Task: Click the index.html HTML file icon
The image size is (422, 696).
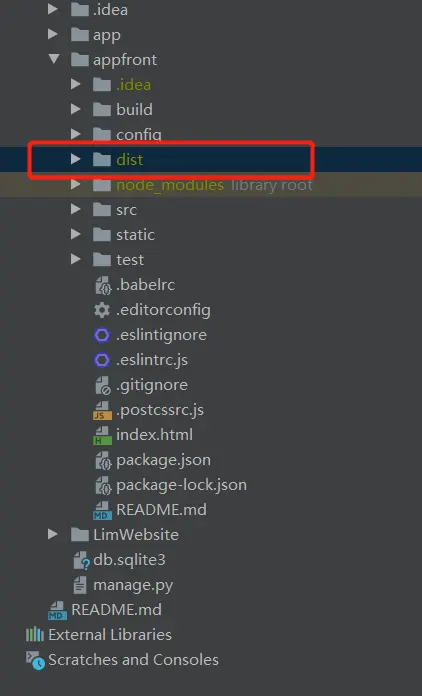Action: coord(103,435)
